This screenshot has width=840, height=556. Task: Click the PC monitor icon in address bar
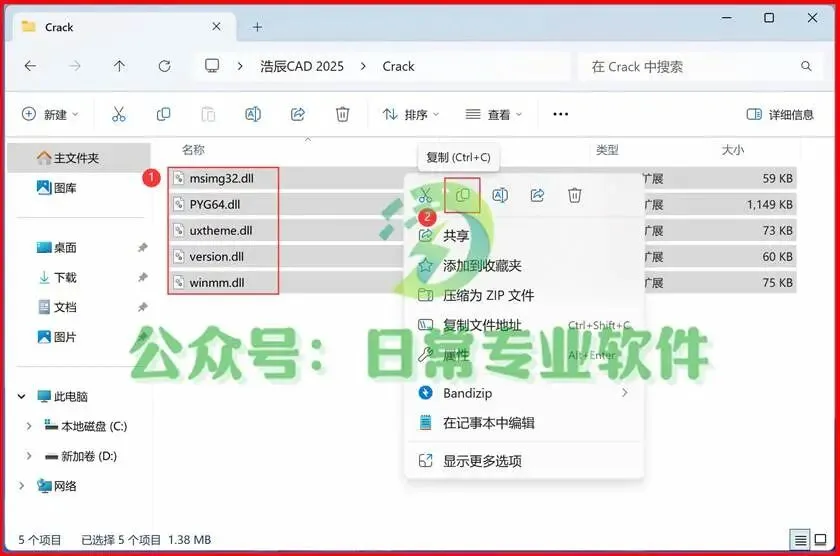[212, 66]
